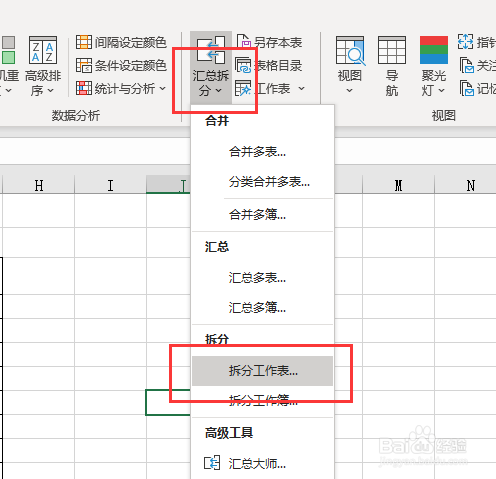Open 汇总大师... advanced tool
Screen dimensions: 496x479
tap(262, 463)
